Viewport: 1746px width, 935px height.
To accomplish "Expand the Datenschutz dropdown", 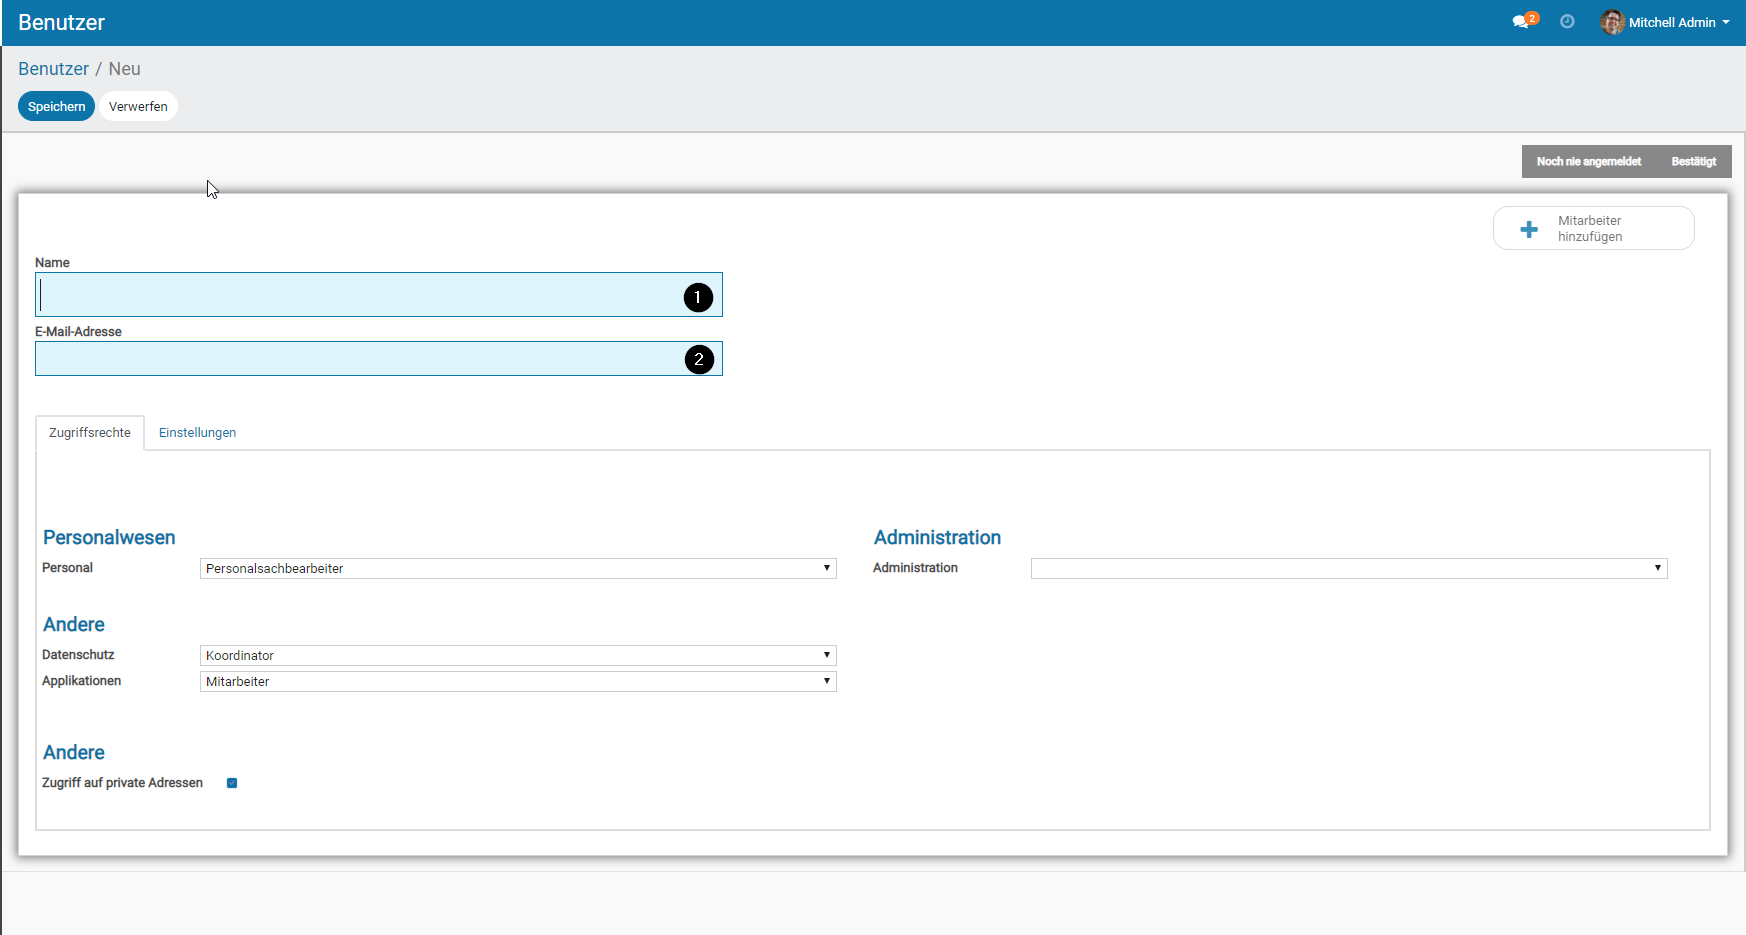I will [x=518, y=656].
